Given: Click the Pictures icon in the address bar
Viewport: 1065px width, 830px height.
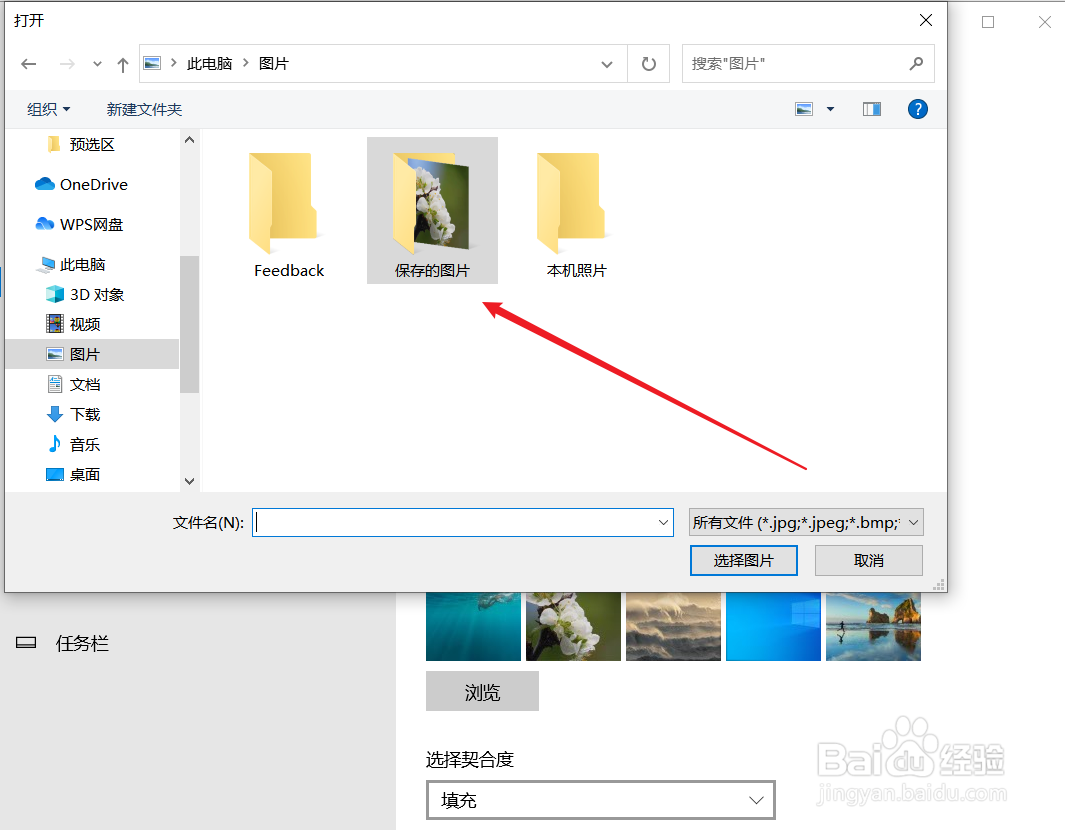Looking at the screenshot, I should point(152,63).
